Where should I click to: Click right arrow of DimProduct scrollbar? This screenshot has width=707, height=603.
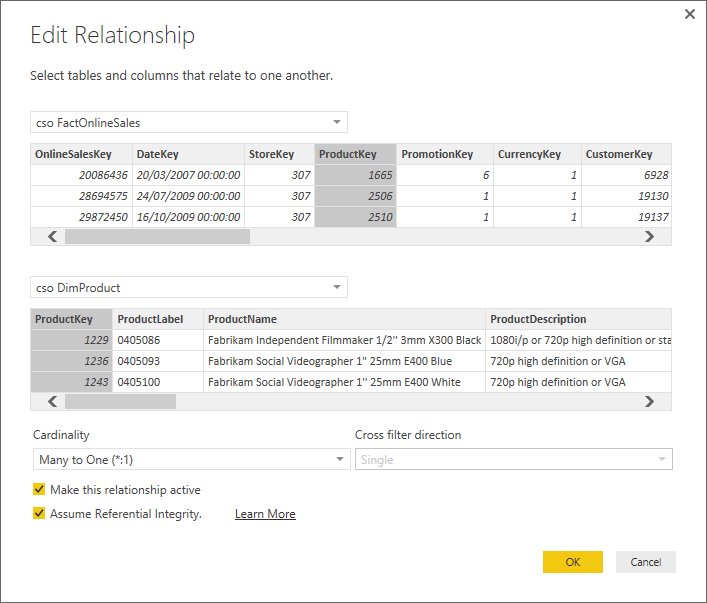(649, 401)
